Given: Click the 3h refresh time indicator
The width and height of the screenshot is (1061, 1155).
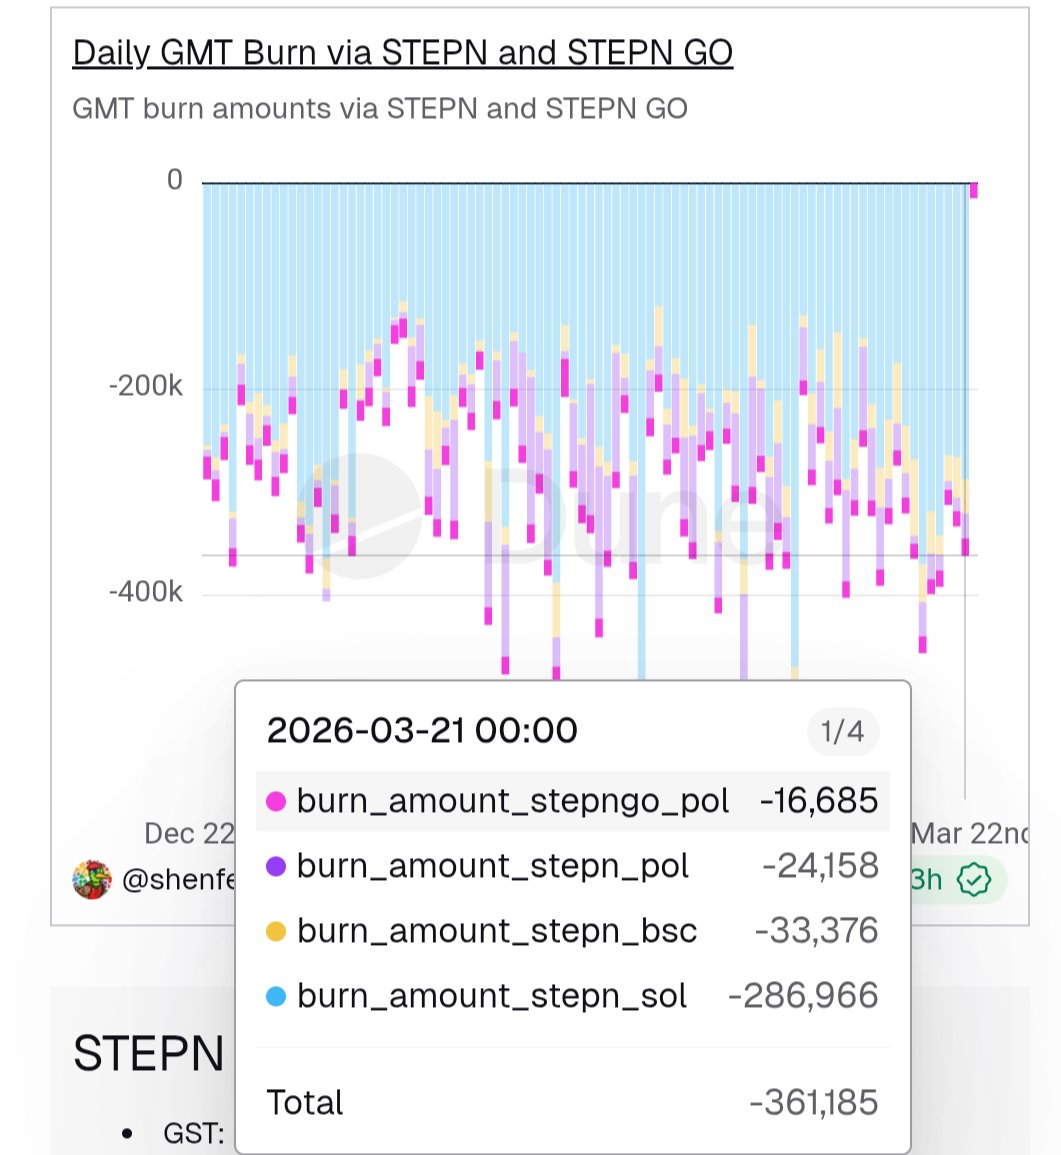Looking at the screenshot, I should point(926,880).
